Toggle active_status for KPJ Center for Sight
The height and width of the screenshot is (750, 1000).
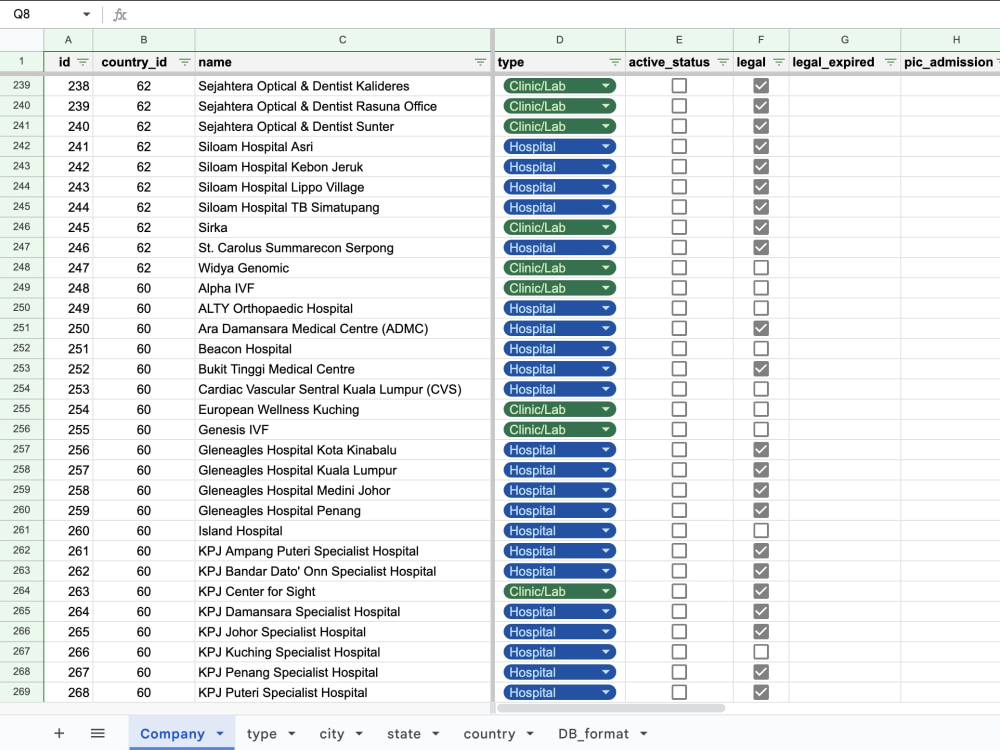679,591
